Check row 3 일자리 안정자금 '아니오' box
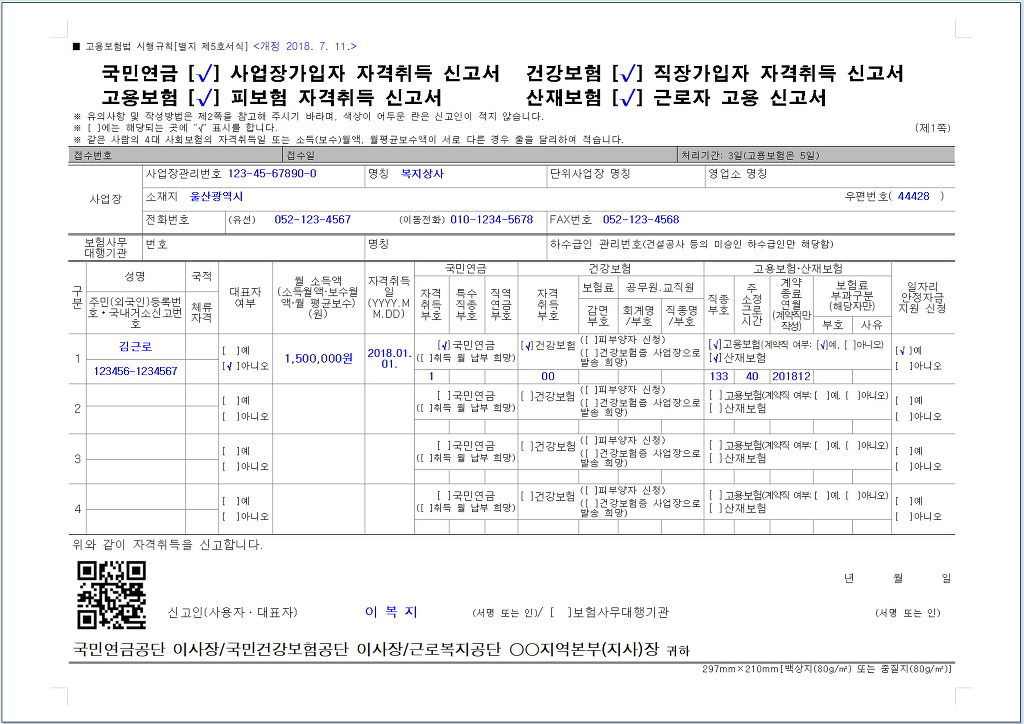 [902, 467]
